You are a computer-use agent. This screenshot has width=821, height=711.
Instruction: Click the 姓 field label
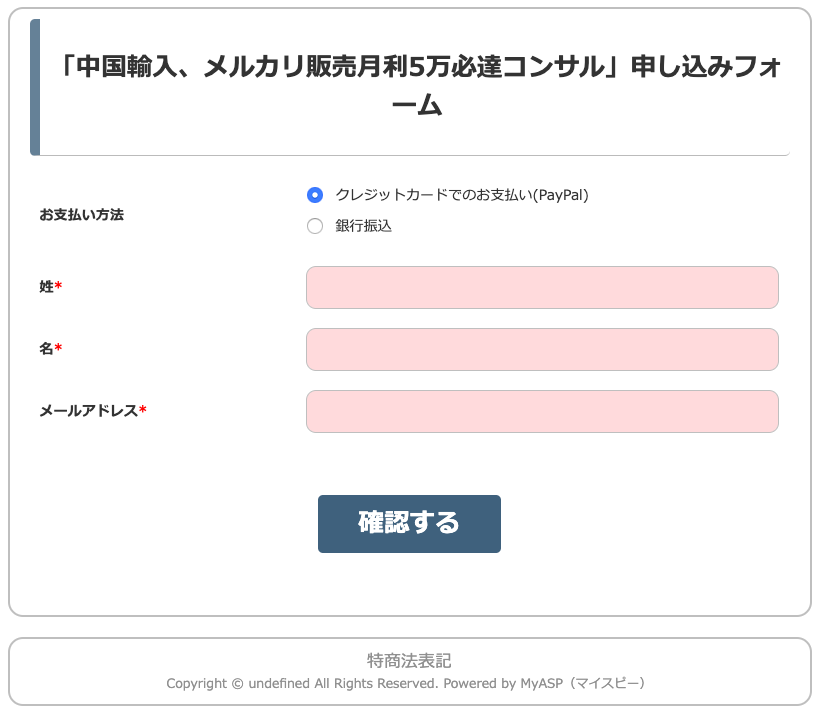pyautogui.click(x=46, y=287)
